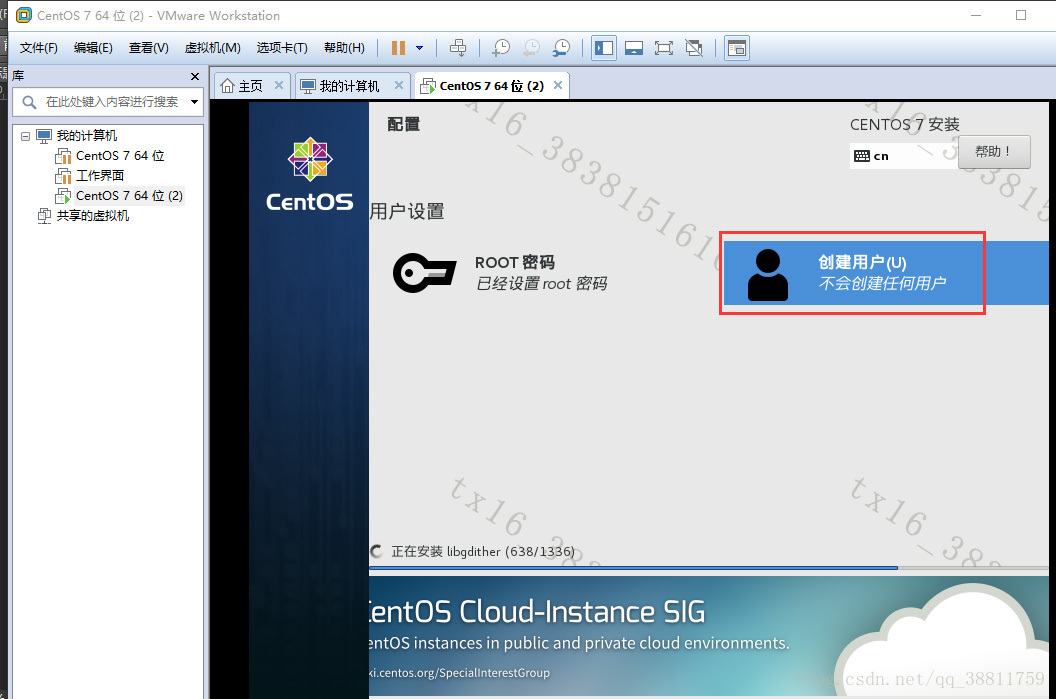Viewport: 1056px width, 699px height.
Task: Open the 帮助(H) menu
Action: point(344,48)
